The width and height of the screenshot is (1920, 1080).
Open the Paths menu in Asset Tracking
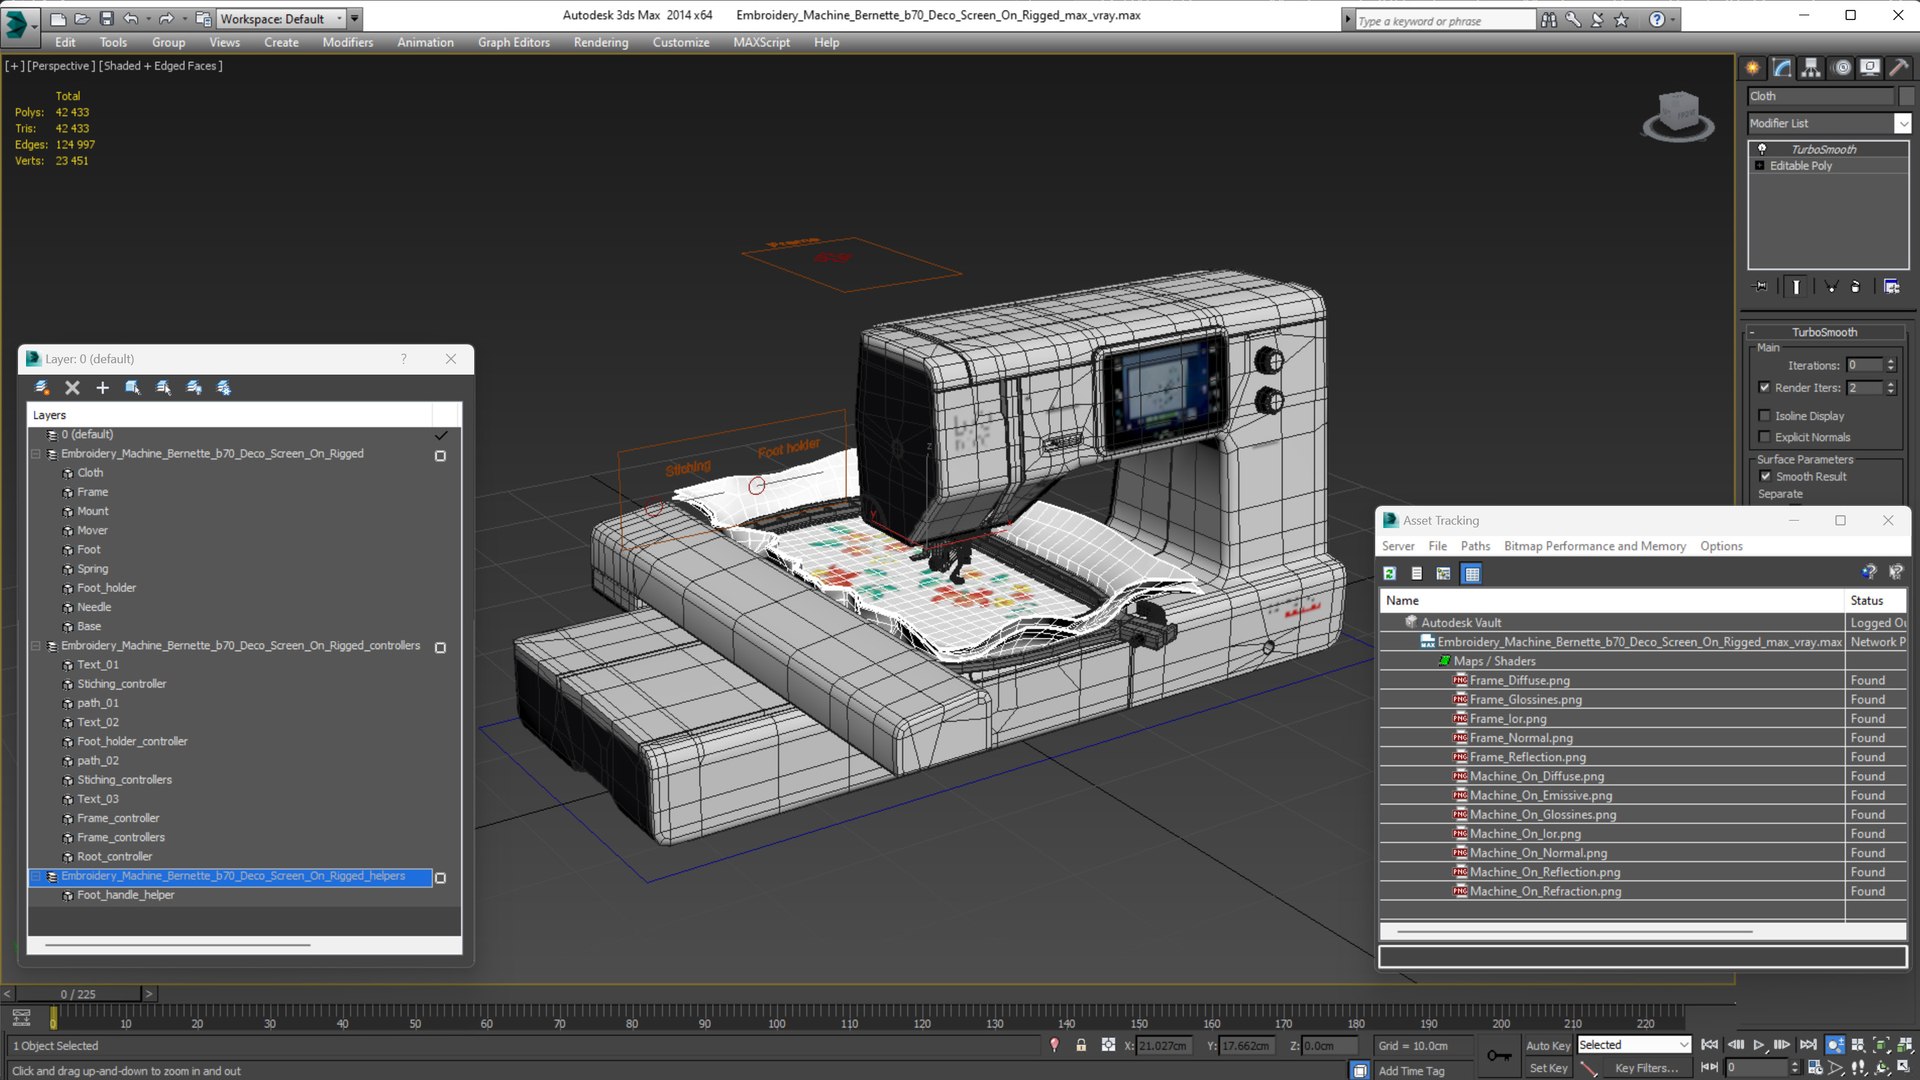(1474, 546)
